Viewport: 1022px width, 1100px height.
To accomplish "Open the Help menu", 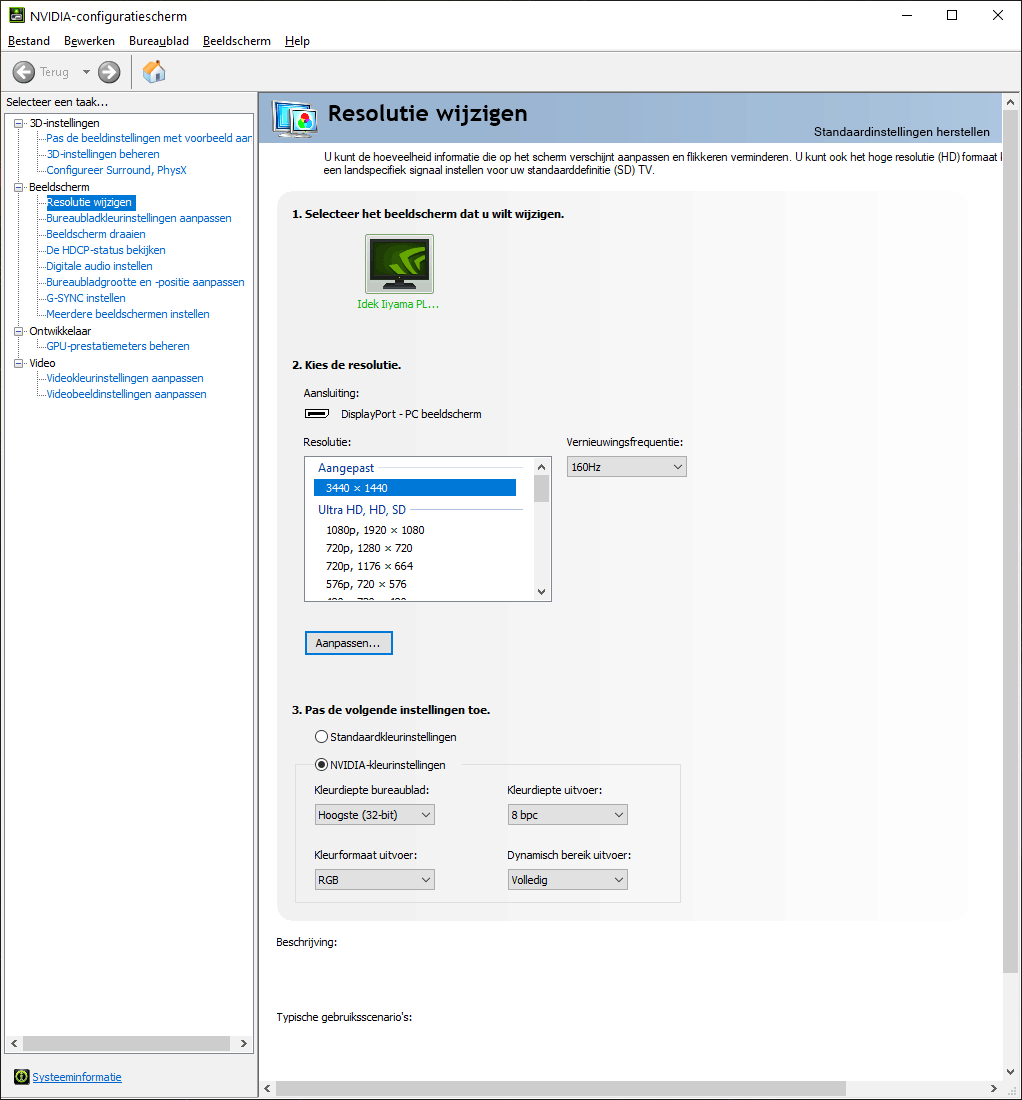I will (297, 41).
